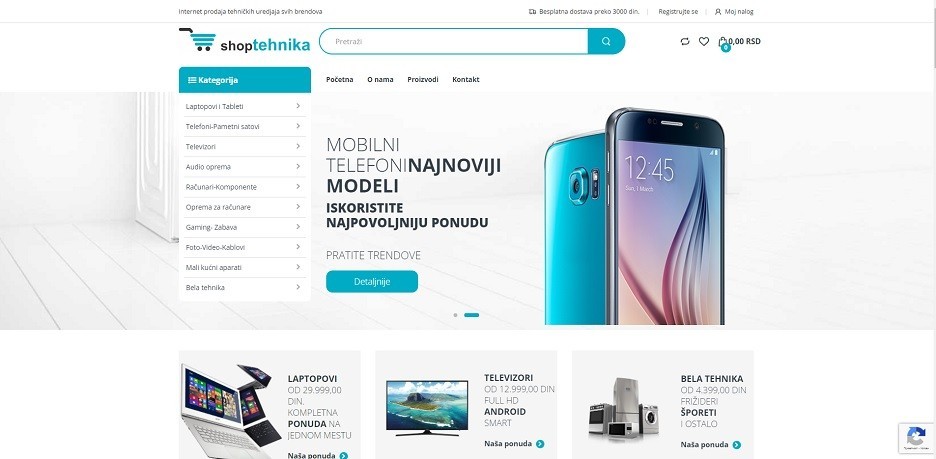Screen dimensions: 936x459
Task: Expand the Televizori category chevron
Action: click(x=298, y=146)
